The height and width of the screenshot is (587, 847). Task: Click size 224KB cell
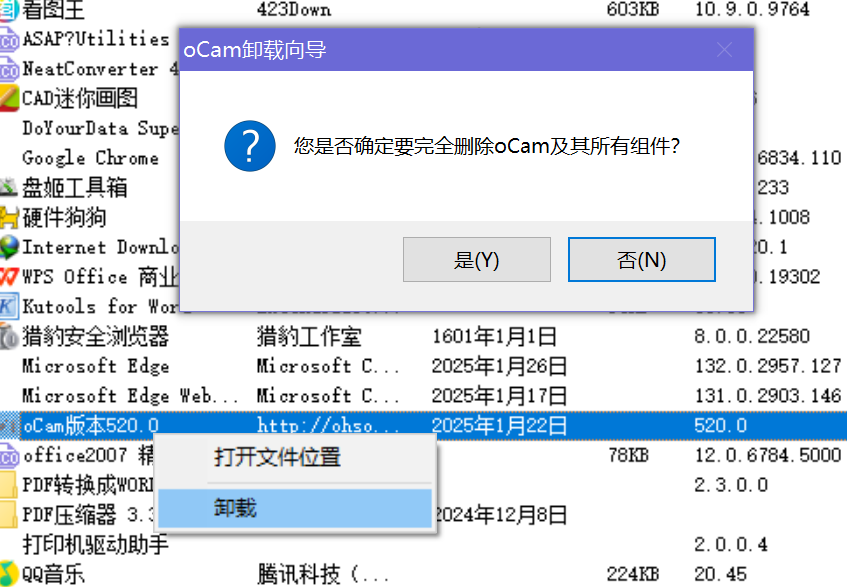pos(633,573)
